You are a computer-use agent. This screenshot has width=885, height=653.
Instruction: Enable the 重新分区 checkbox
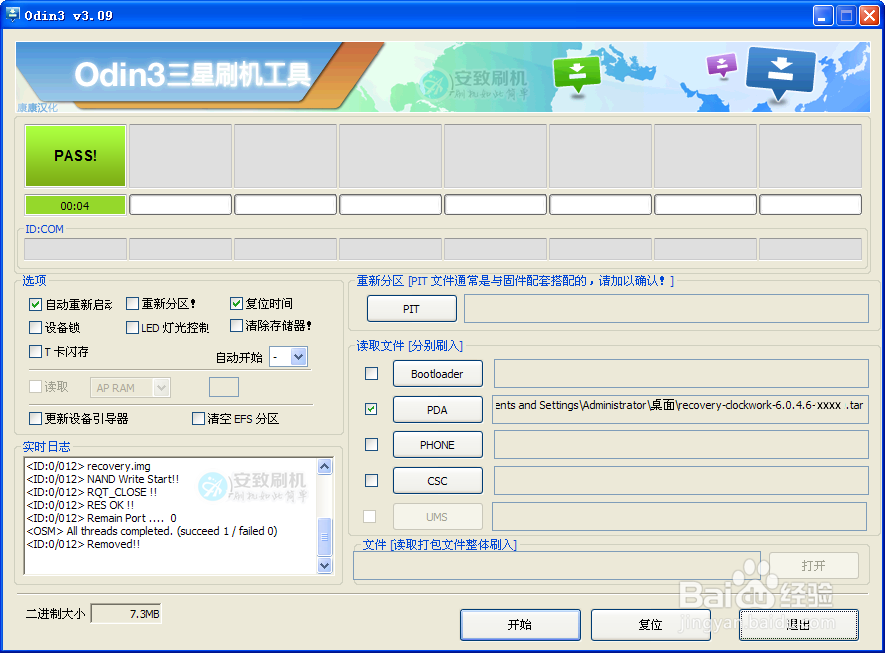pyautogui.click(x=132, y=304)
